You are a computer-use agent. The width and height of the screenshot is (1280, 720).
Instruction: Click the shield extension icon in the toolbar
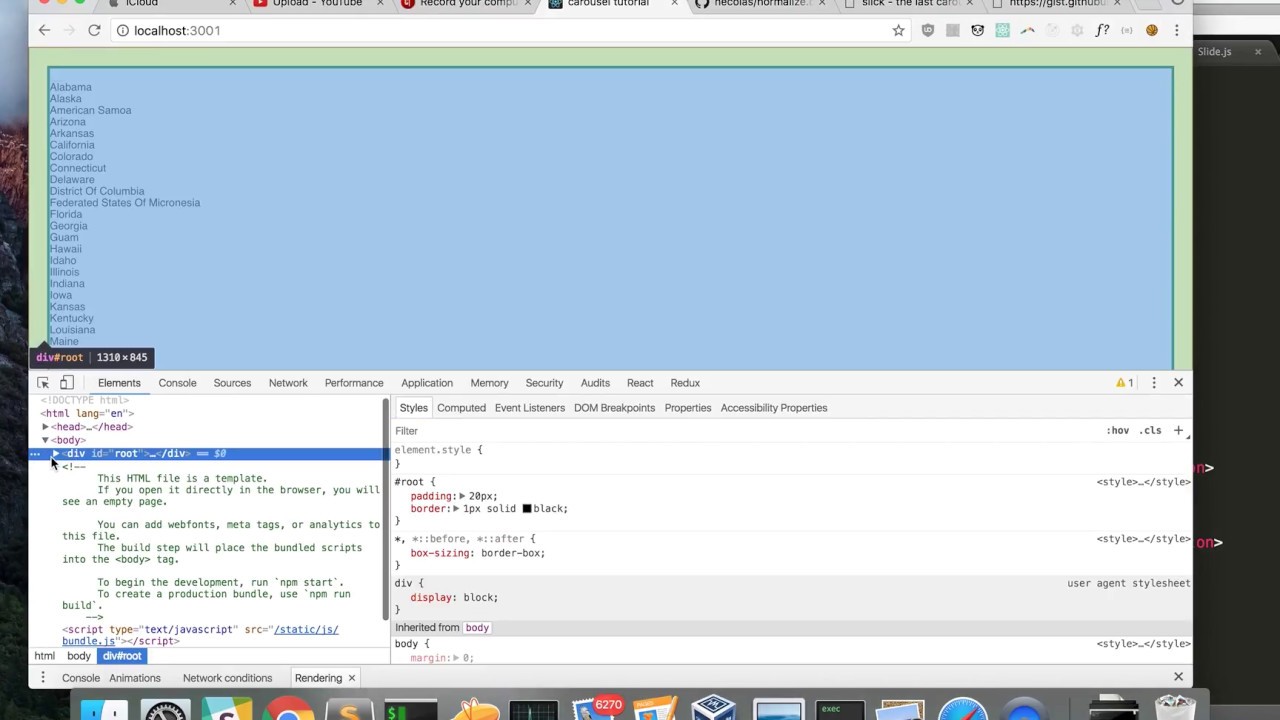pos(928,30)
